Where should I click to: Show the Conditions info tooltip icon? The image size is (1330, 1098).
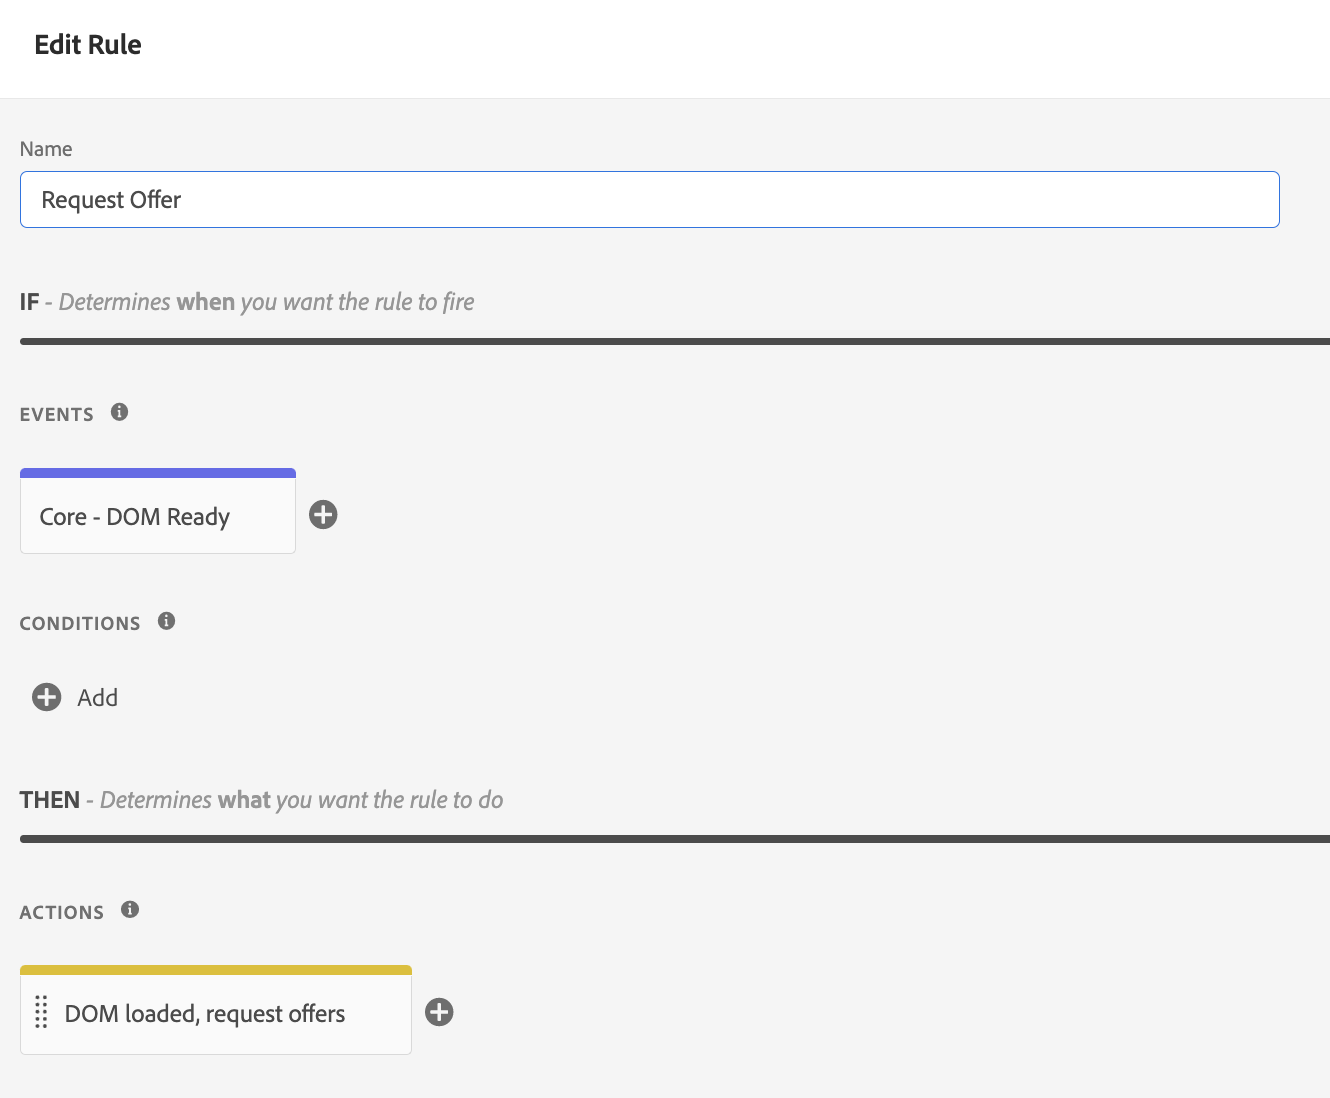click(x=167, y=621)
